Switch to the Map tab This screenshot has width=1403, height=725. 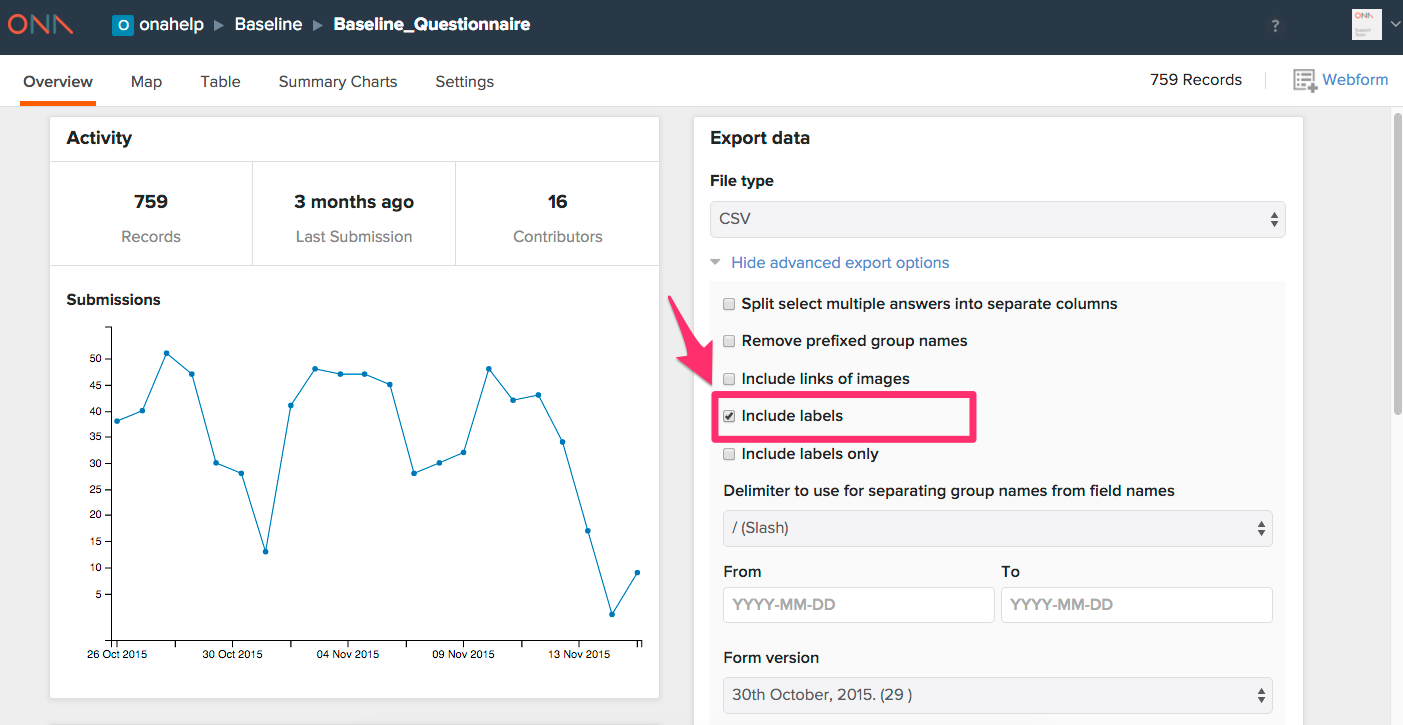pyautogui.click(x=146, y=81)
